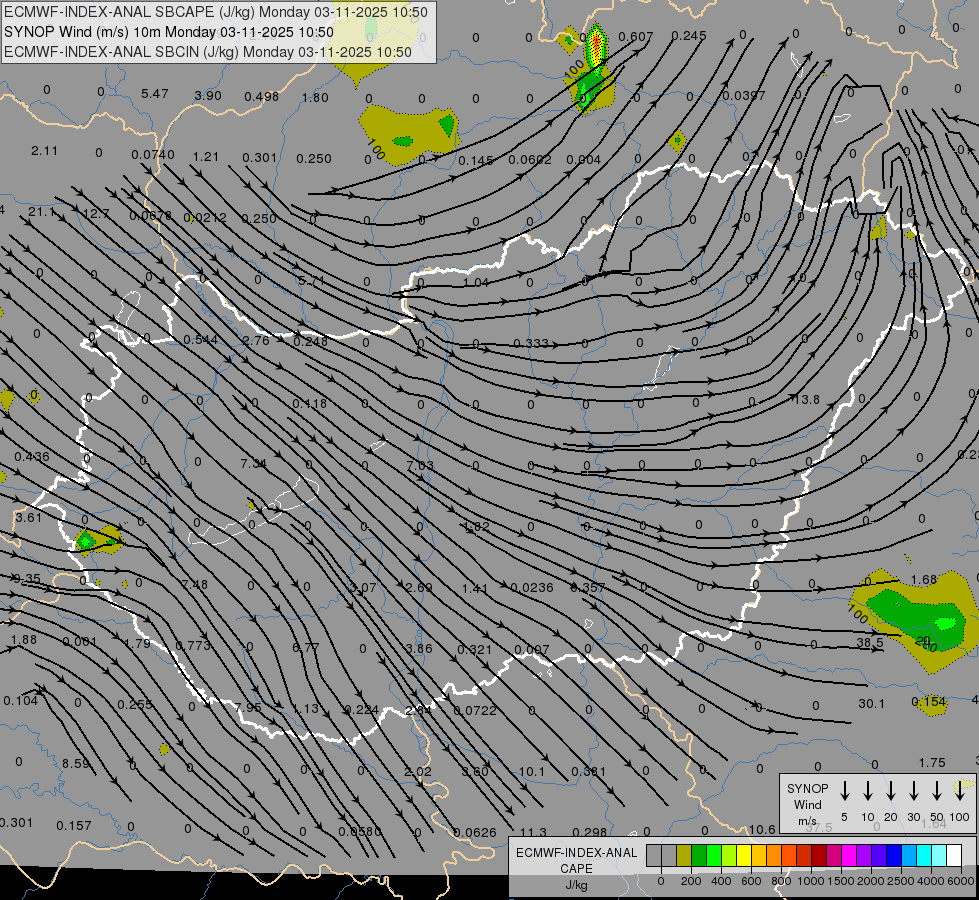Image resolution: width=979 pixels, height=900 pixels.
Task: Click the SBCIN value 0.0722
Action: tap(475, 710)
